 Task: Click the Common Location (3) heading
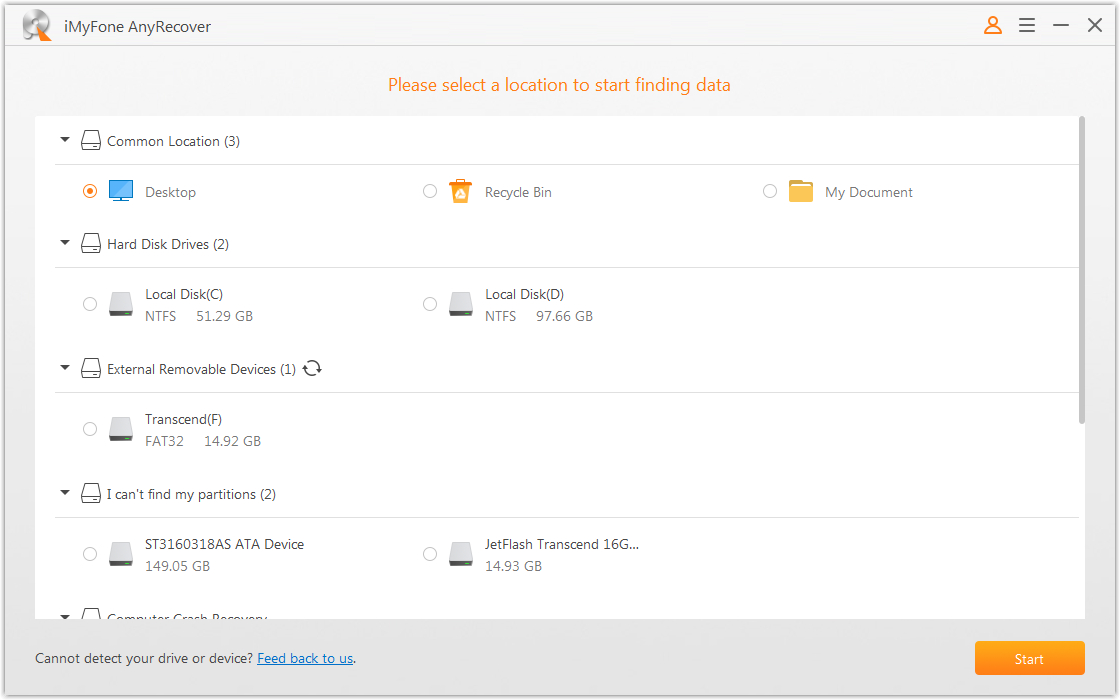click(174, 141)
